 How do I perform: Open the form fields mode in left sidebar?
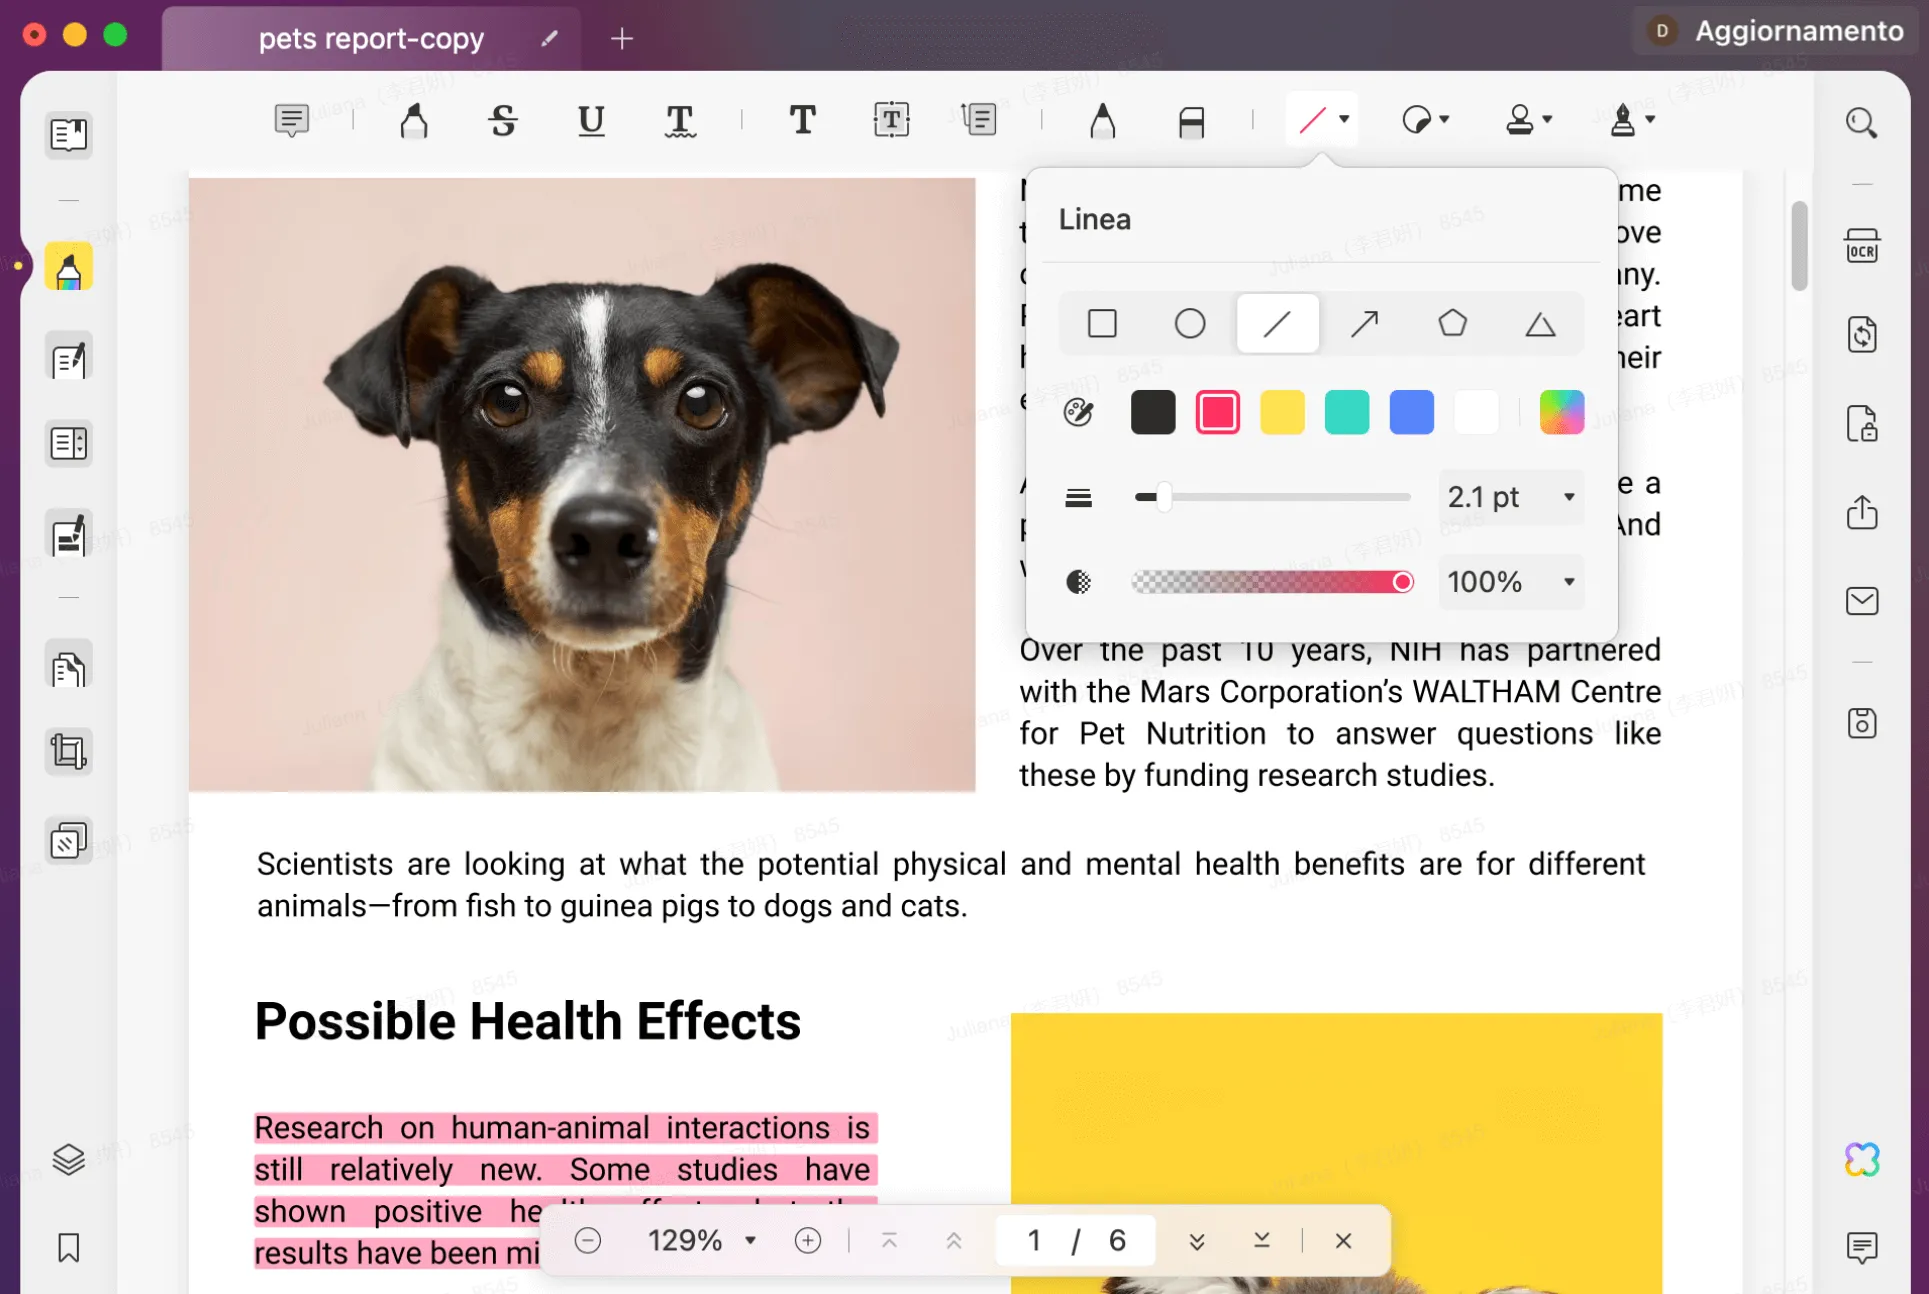pyautogui.click(x=68, y=443)
